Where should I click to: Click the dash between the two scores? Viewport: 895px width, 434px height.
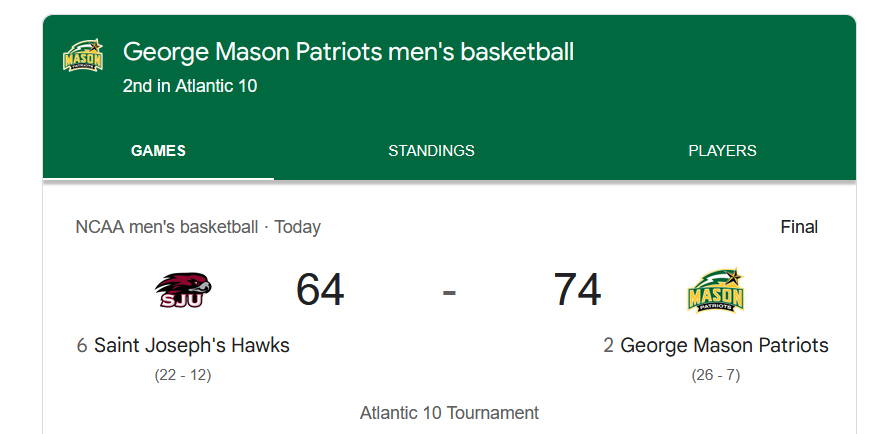tap(449, 291)
